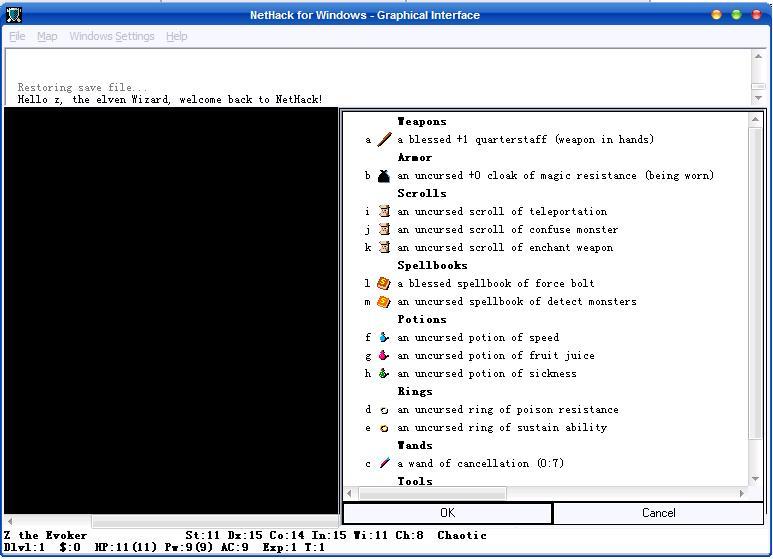
Task: Dismiss inventory with Cancel button
Action: click(659, 513)
